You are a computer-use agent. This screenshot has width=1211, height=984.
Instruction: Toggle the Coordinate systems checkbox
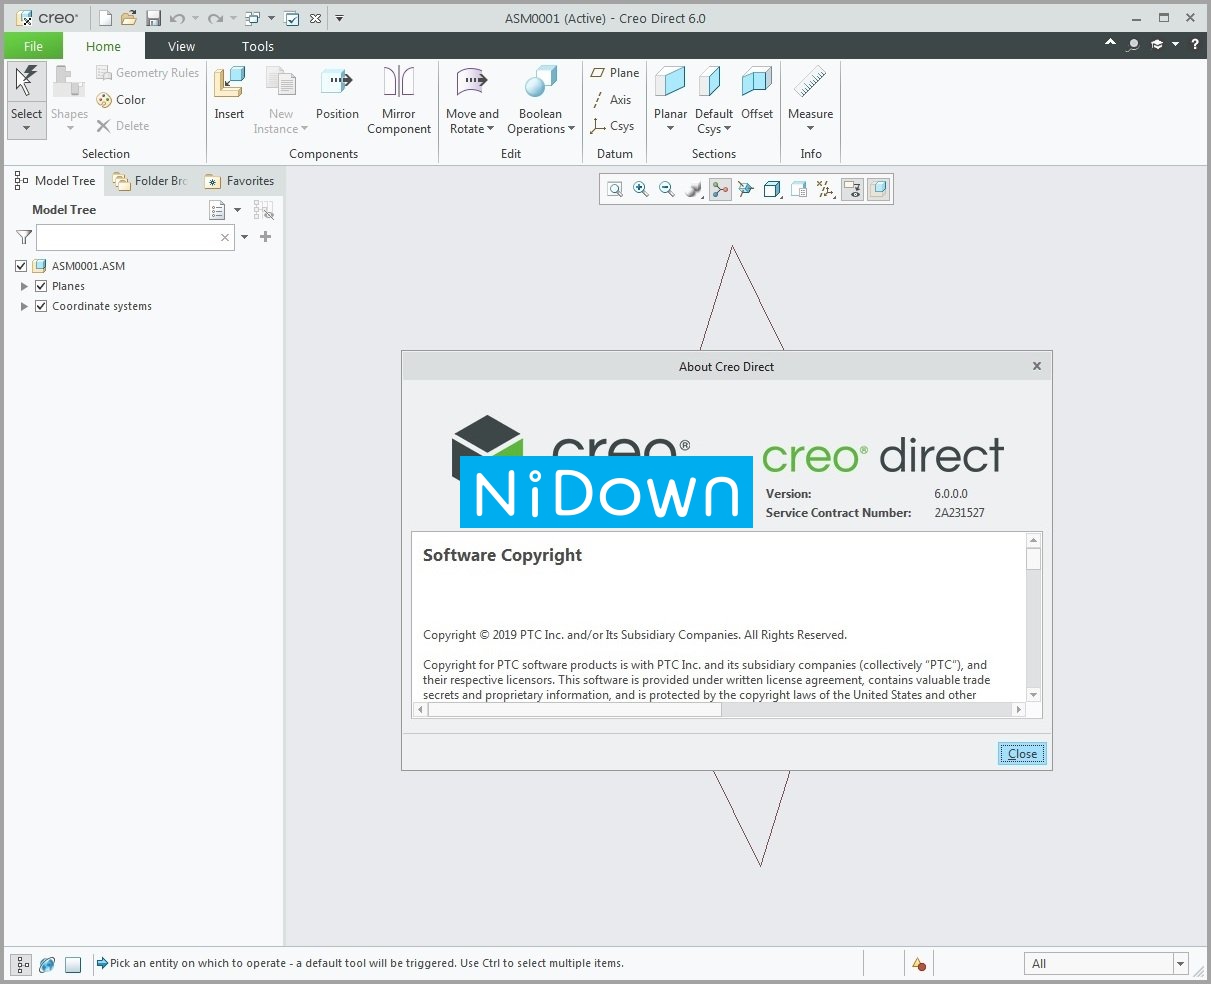pos(41,306)
